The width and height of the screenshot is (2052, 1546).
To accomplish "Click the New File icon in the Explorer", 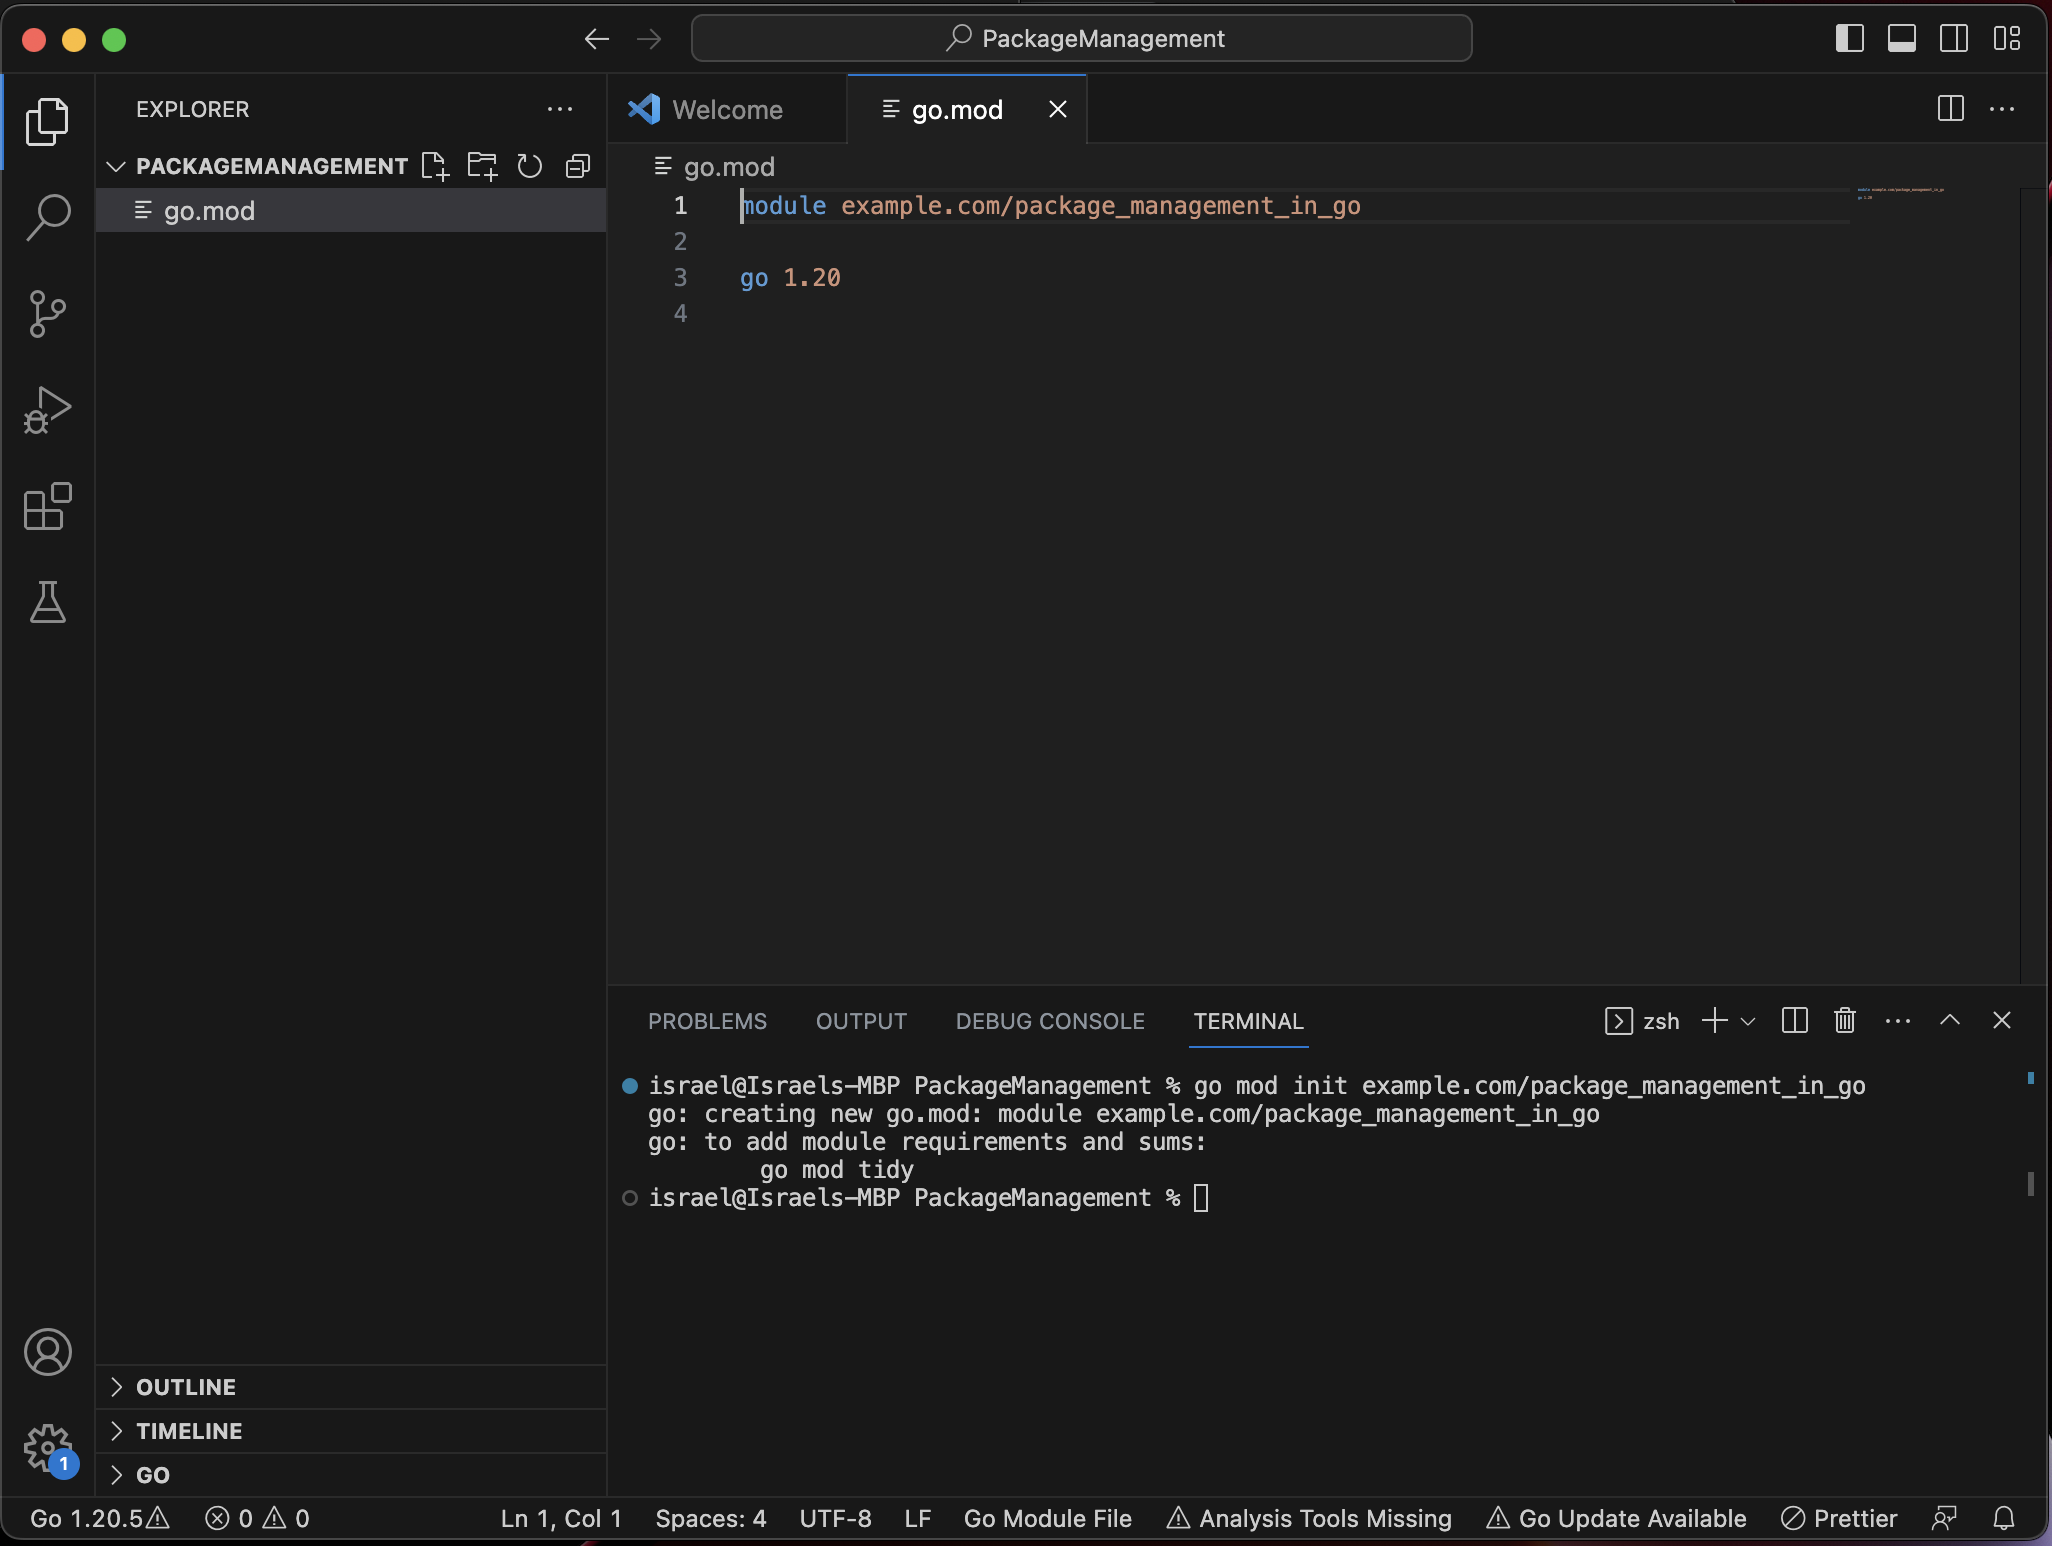I will (x=435, y=166).
